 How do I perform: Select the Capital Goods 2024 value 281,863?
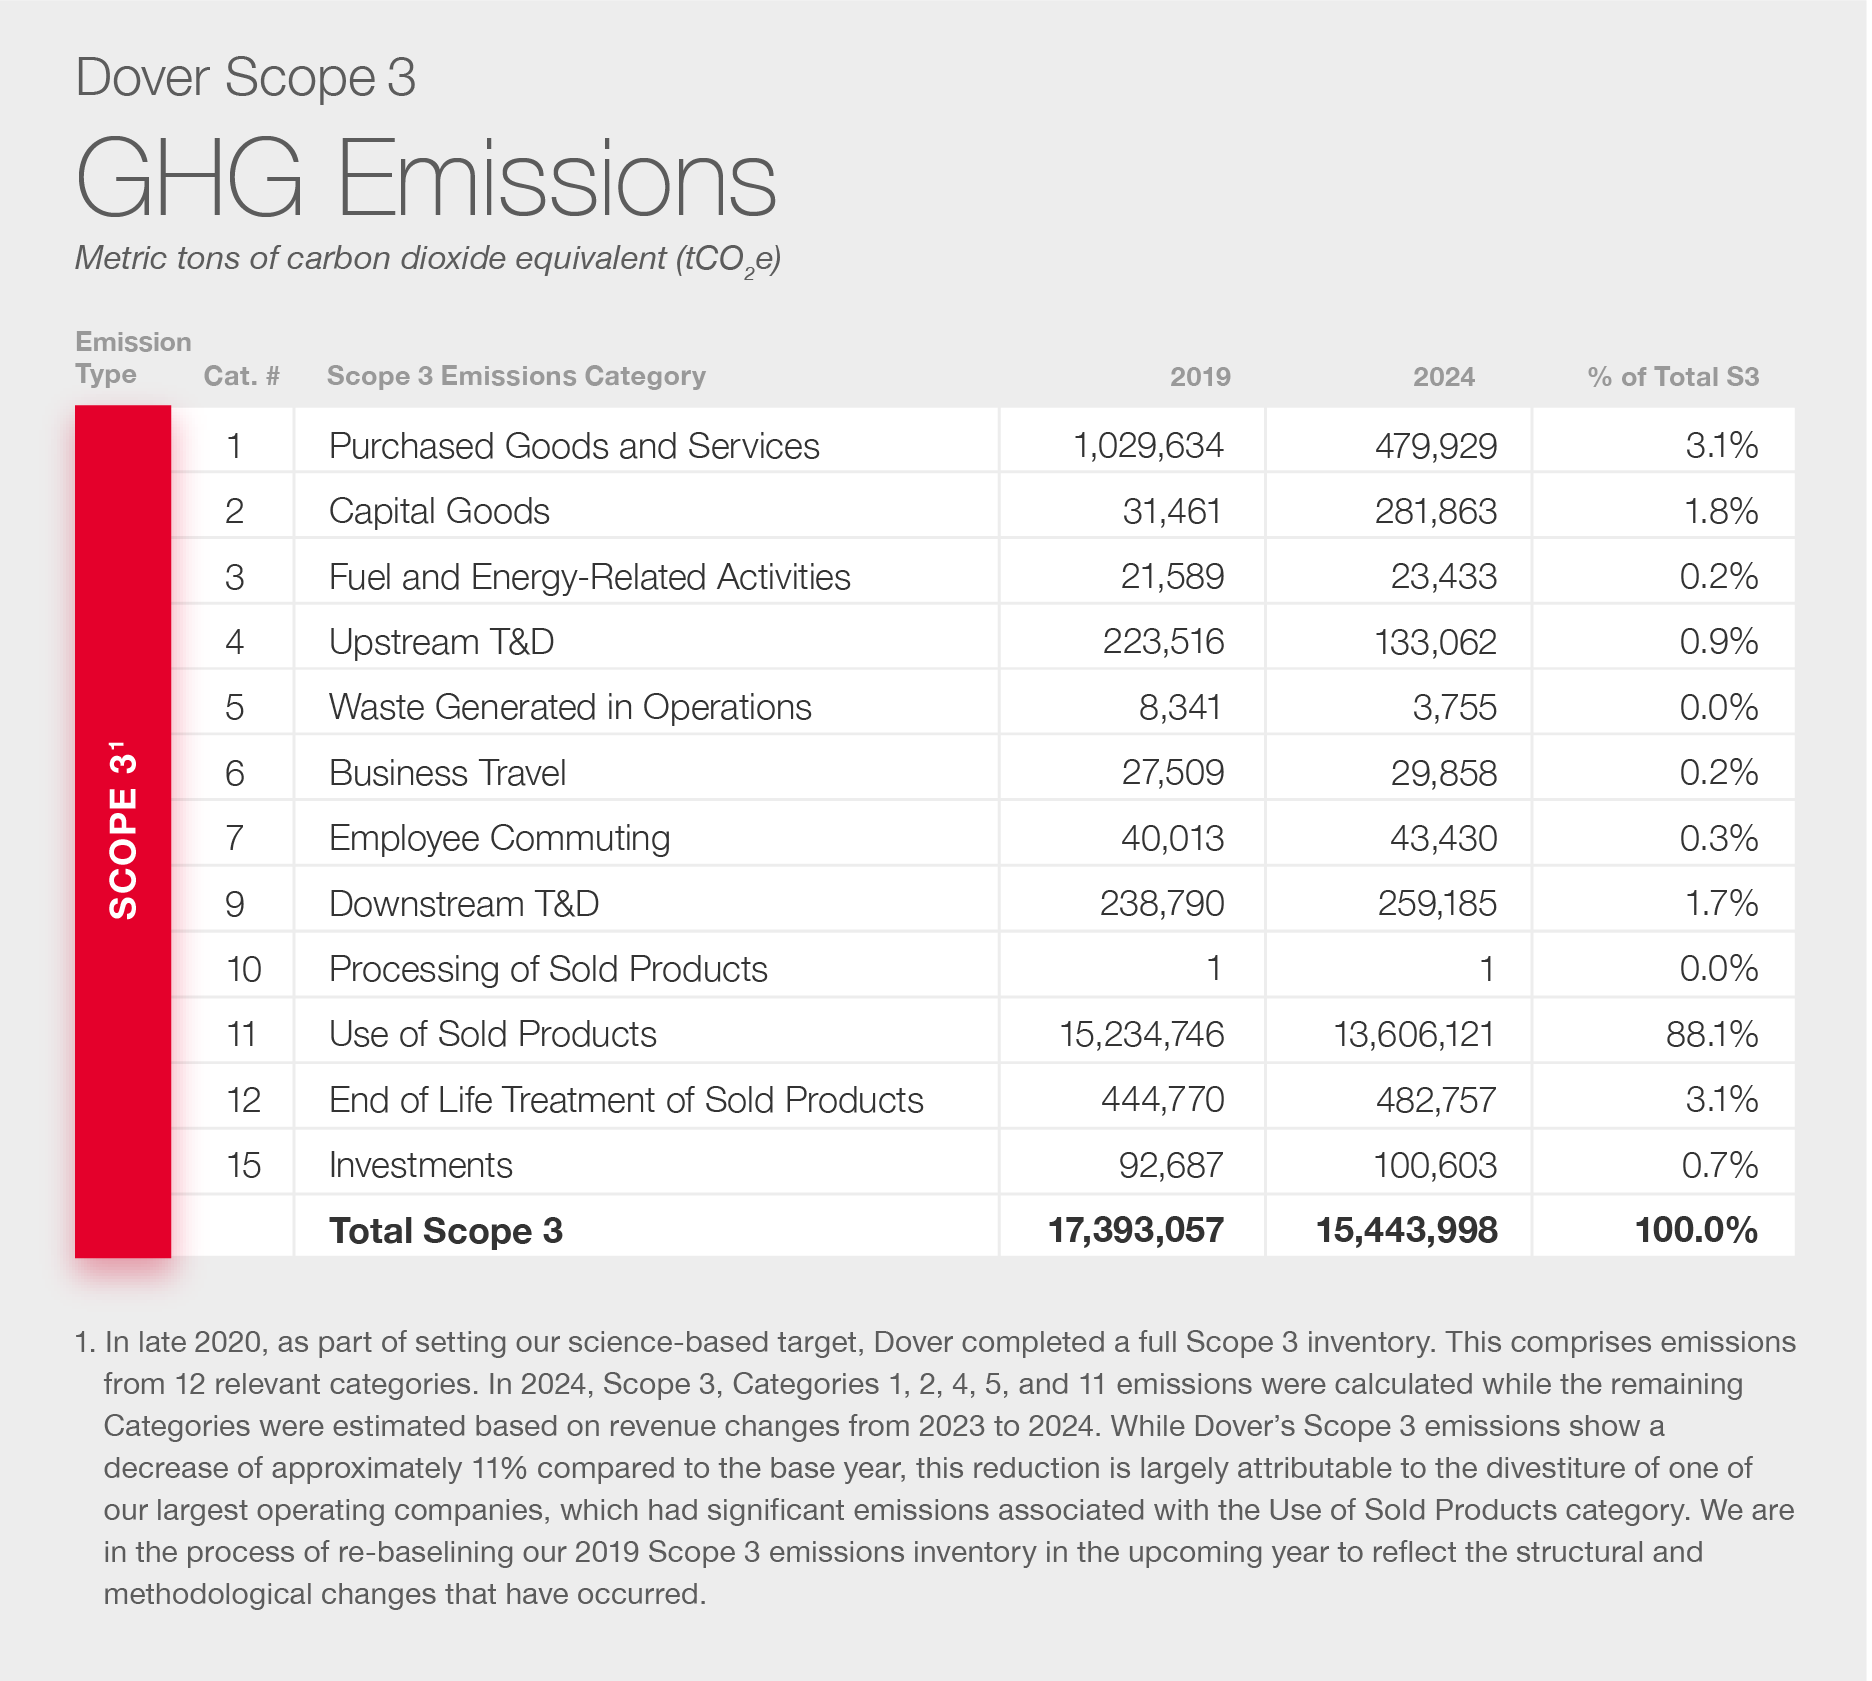pyautogui.click(x=1435, y=512)
